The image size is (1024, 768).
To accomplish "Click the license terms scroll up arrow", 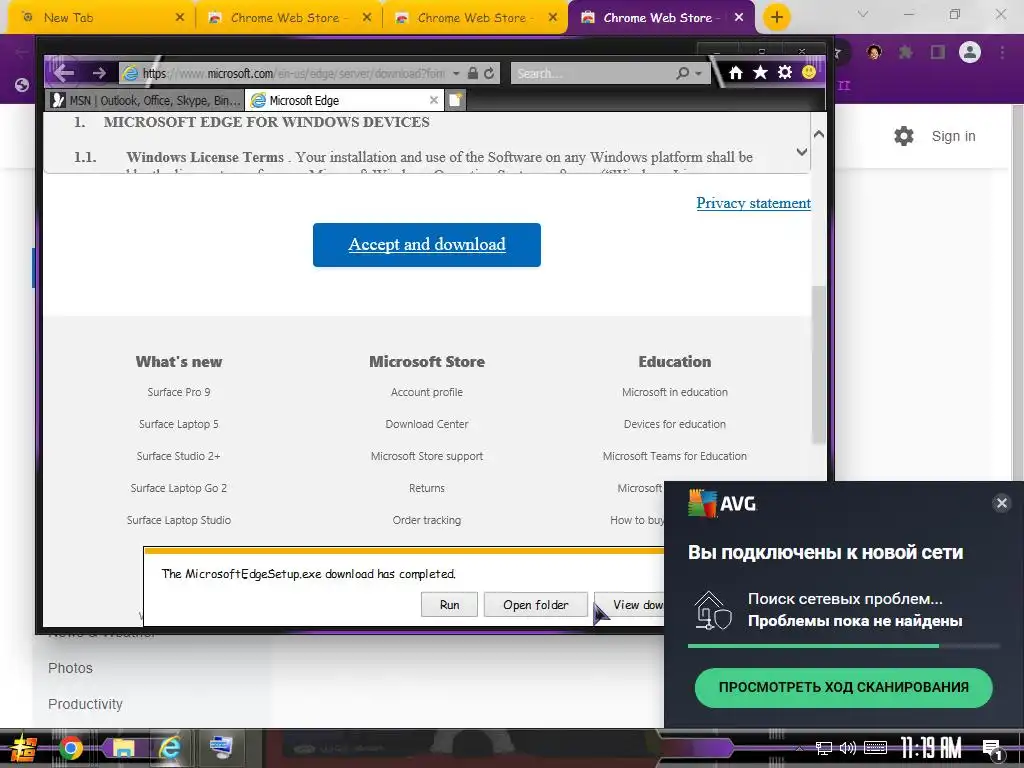I will (x=818, y=134).
